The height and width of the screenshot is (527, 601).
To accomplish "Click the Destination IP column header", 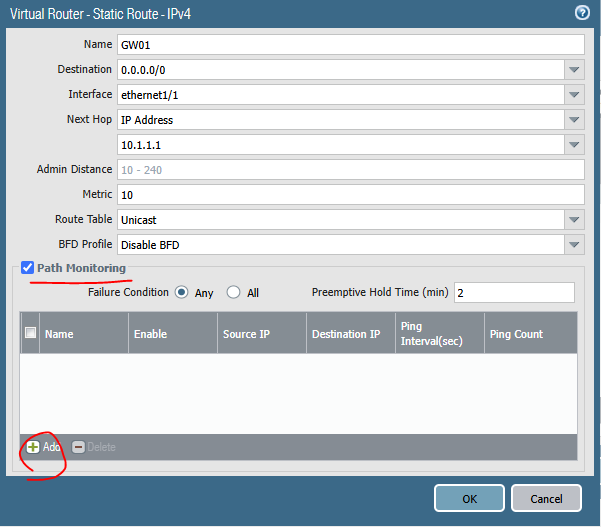I will (351, 333).
